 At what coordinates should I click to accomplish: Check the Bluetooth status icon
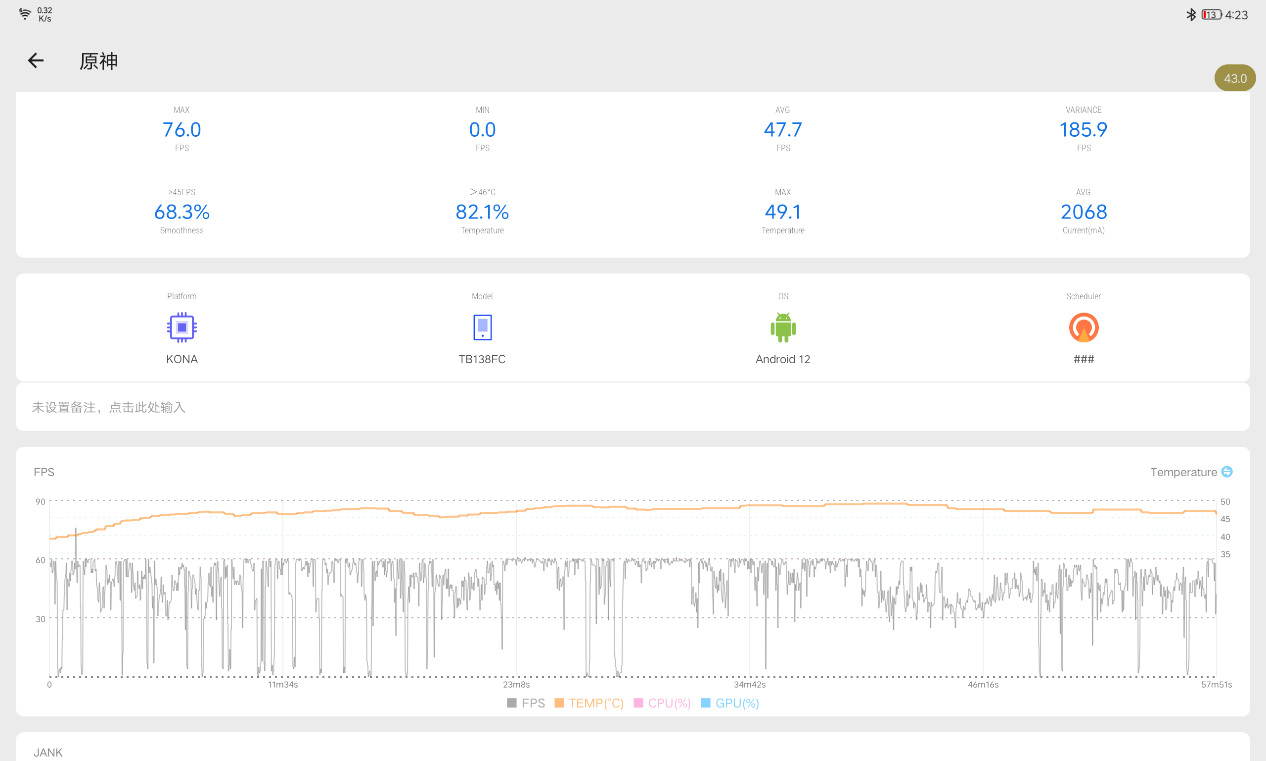tap(1191, 15)
